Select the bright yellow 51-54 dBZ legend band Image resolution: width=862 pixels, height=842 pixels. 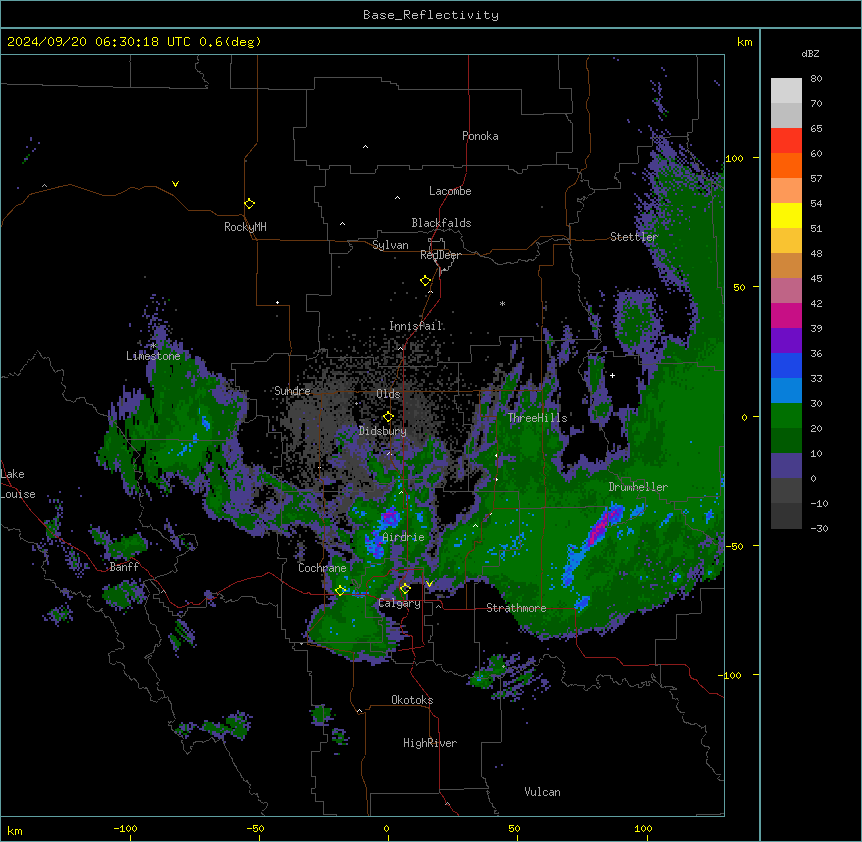[786, 216]
